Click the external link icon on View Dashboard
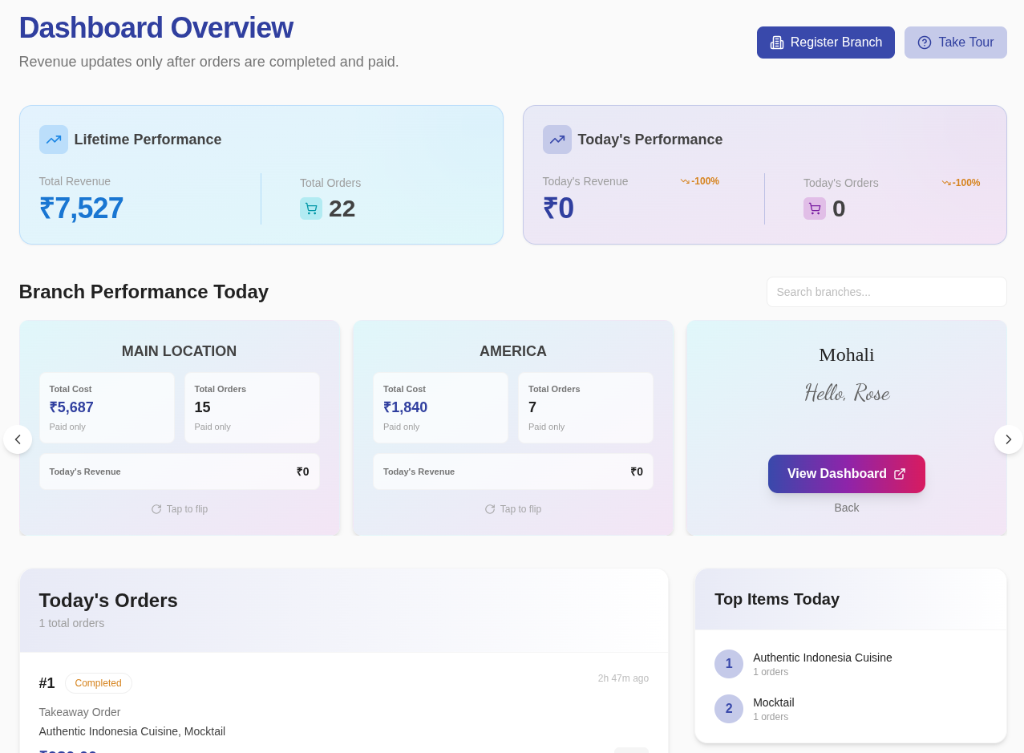The image size is (1024, 753). (899, 474)
